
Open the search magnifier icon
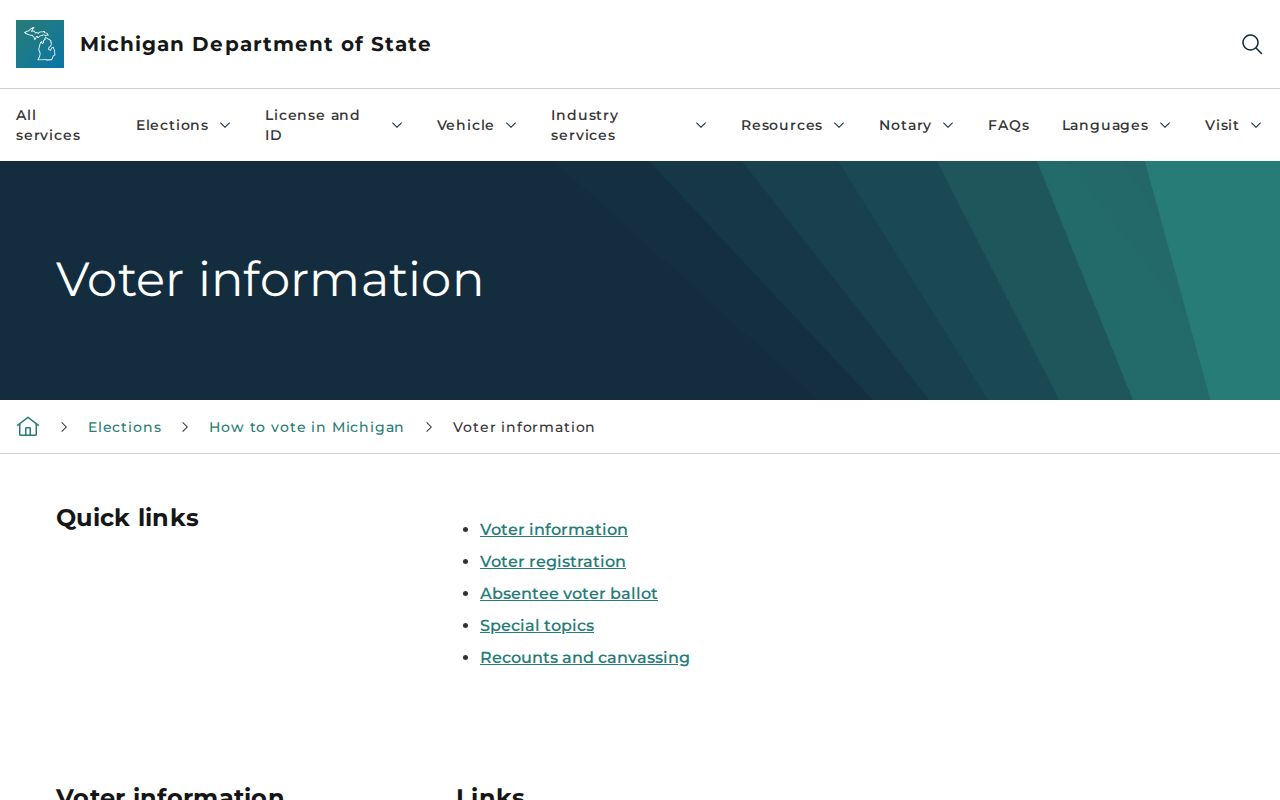click(x=1252, y=44)
